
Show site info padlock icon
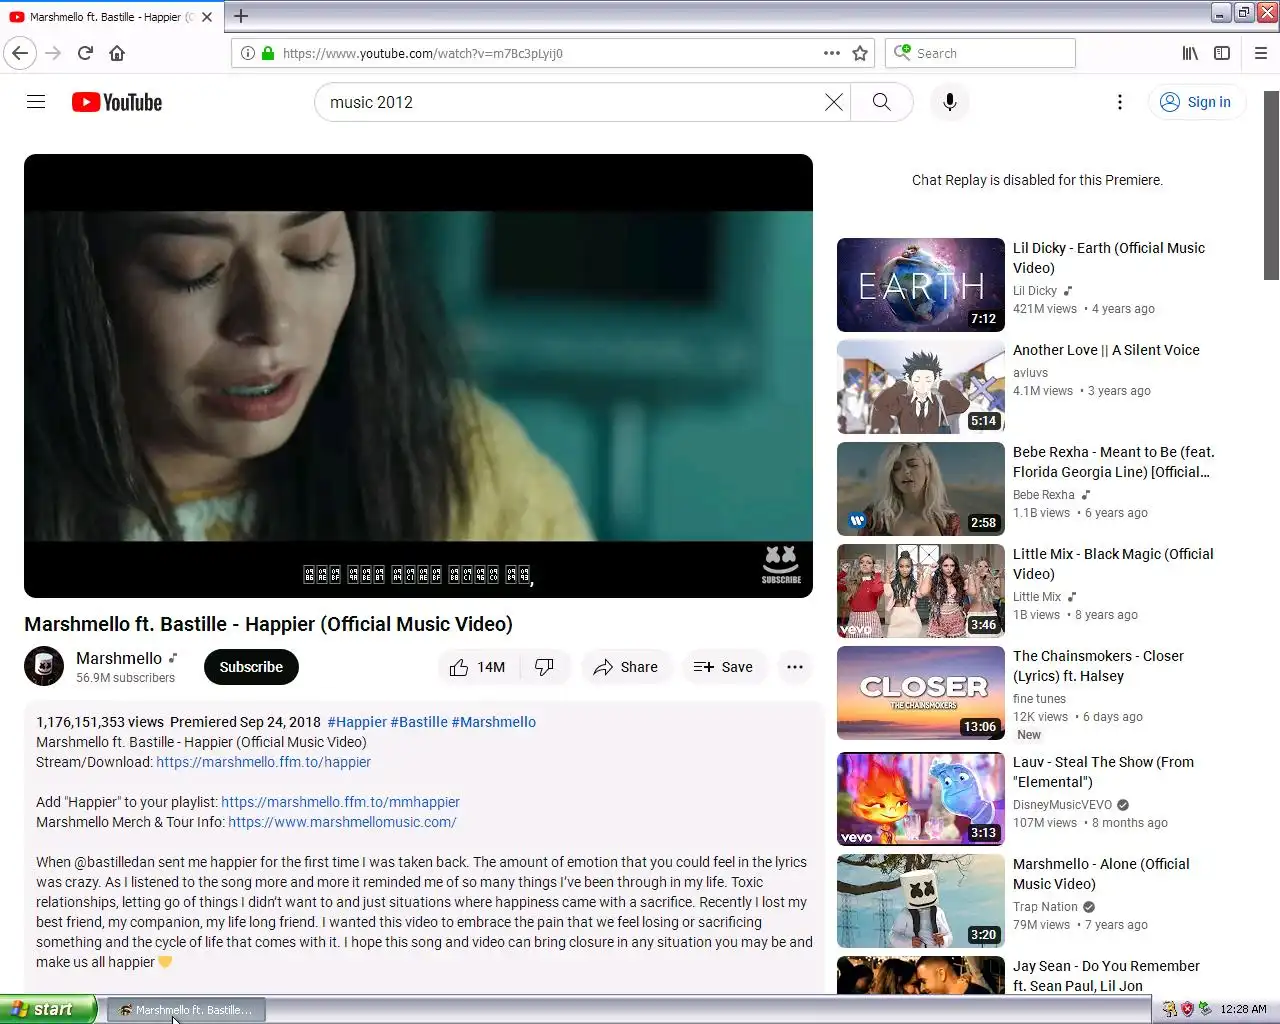tap(268, 53)
